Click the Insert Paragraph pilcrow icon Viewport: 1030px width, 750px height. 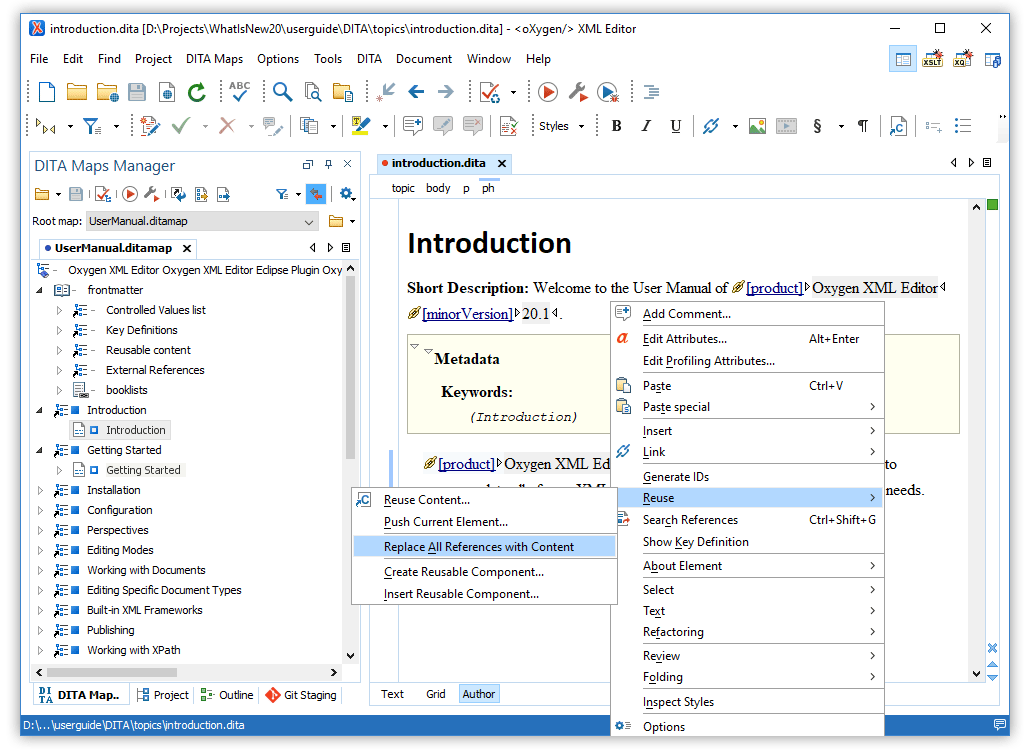(x=863, y=126)
